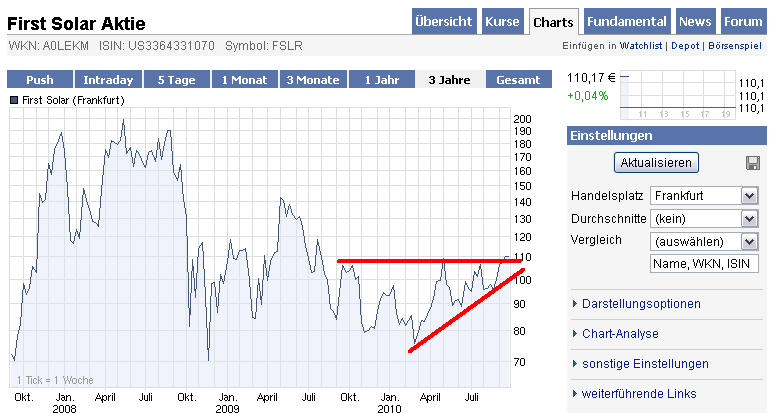Screen dimensions: 776x413
Task: Go to the Forum tab
Action: [743, 22]
